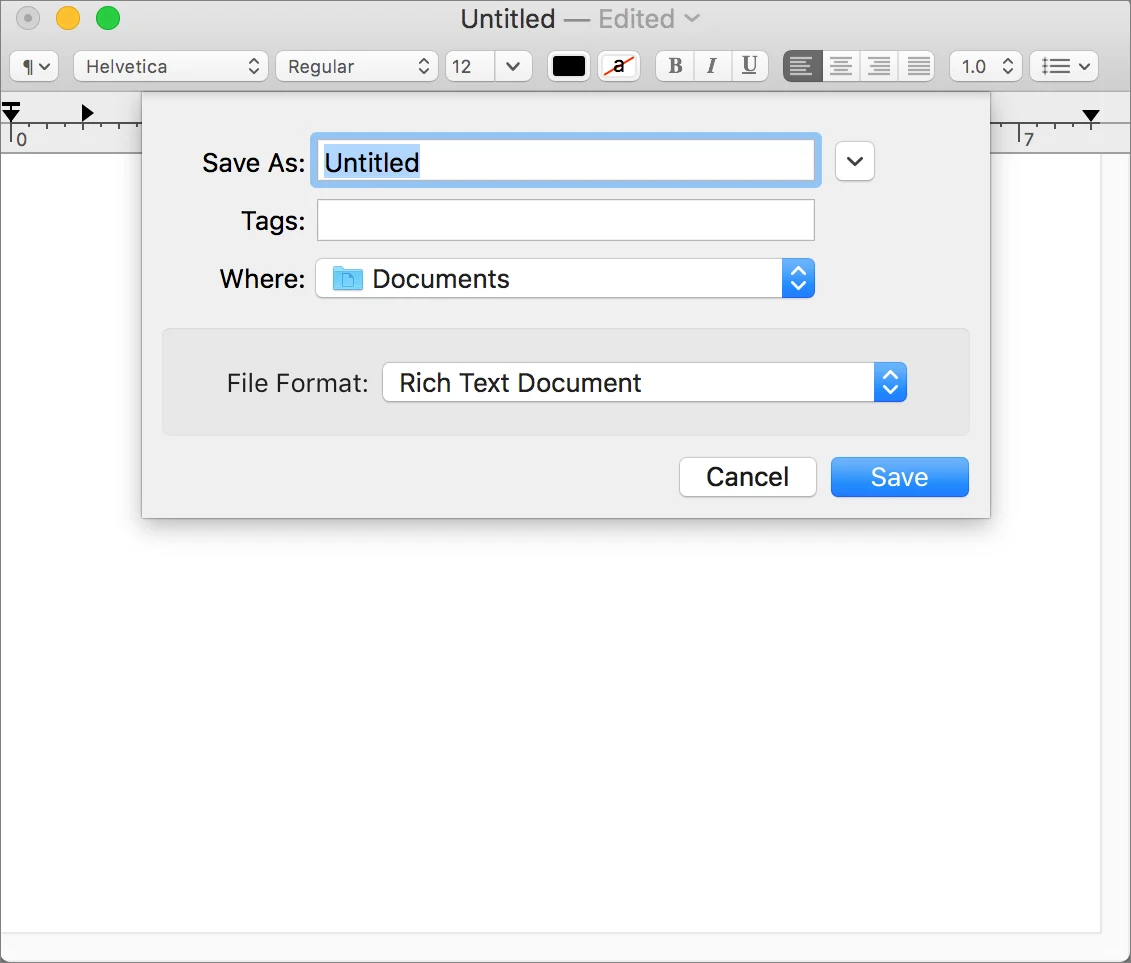1131x963 pixels.
Task: Open the font size 12 dropdown arrow
Action: [513, 66]
